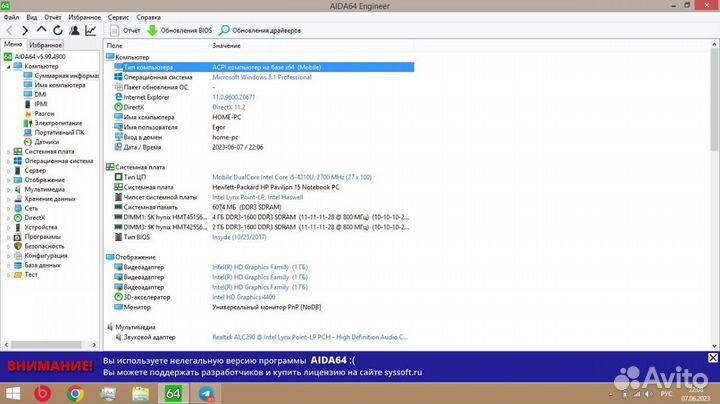Select the IPMI tree item
The image size is (720, 404).
point(36,104)
